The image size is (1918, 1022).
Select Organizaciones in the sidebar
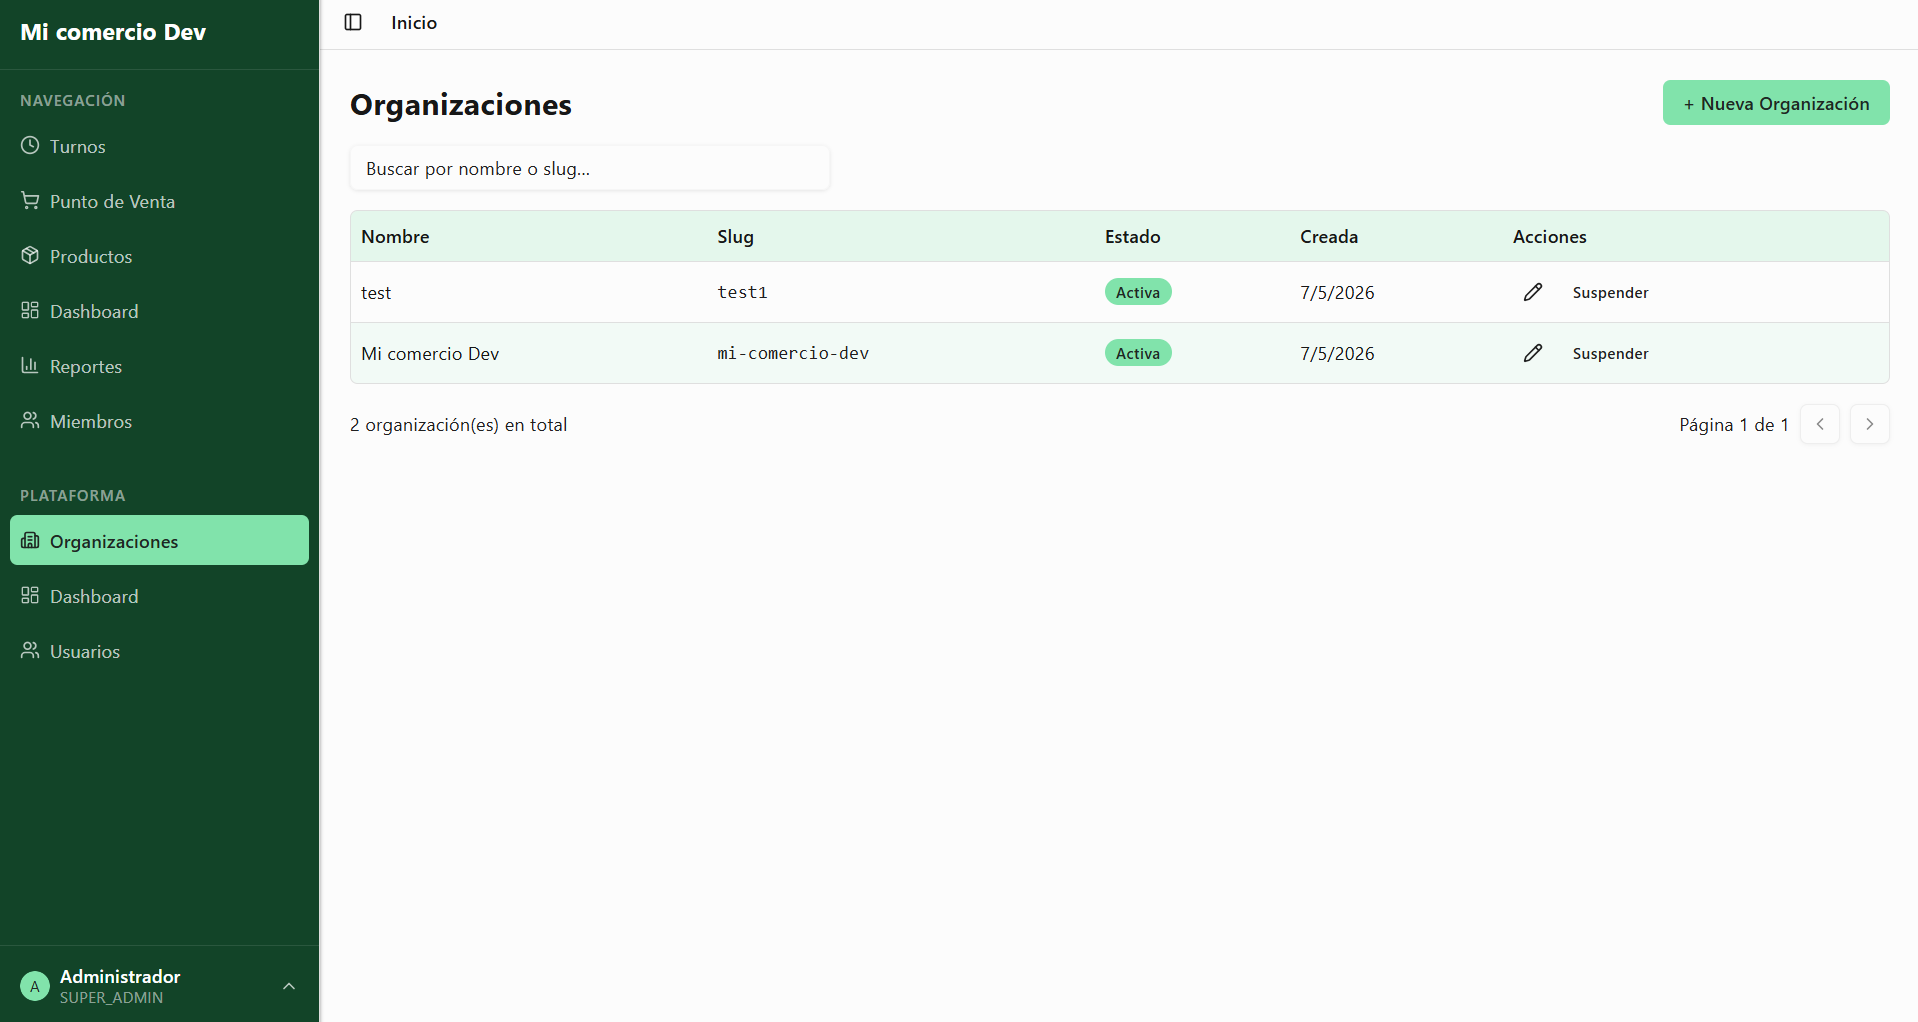tap(160, 540)
